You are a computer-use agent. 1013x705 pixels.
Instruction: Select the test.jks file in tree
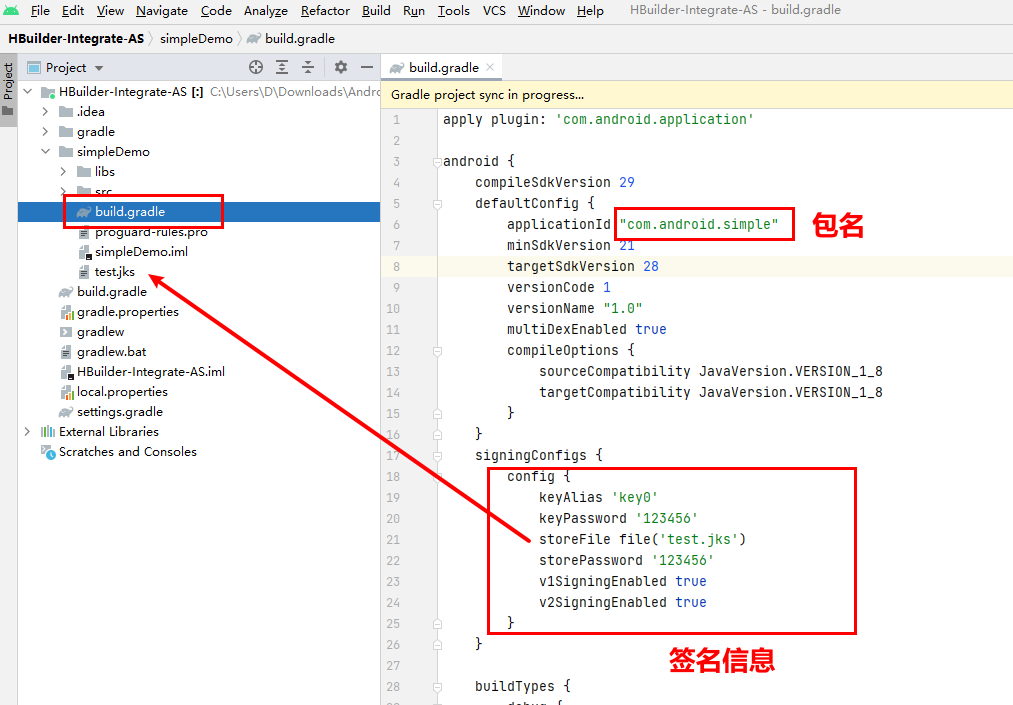point(114,272)
